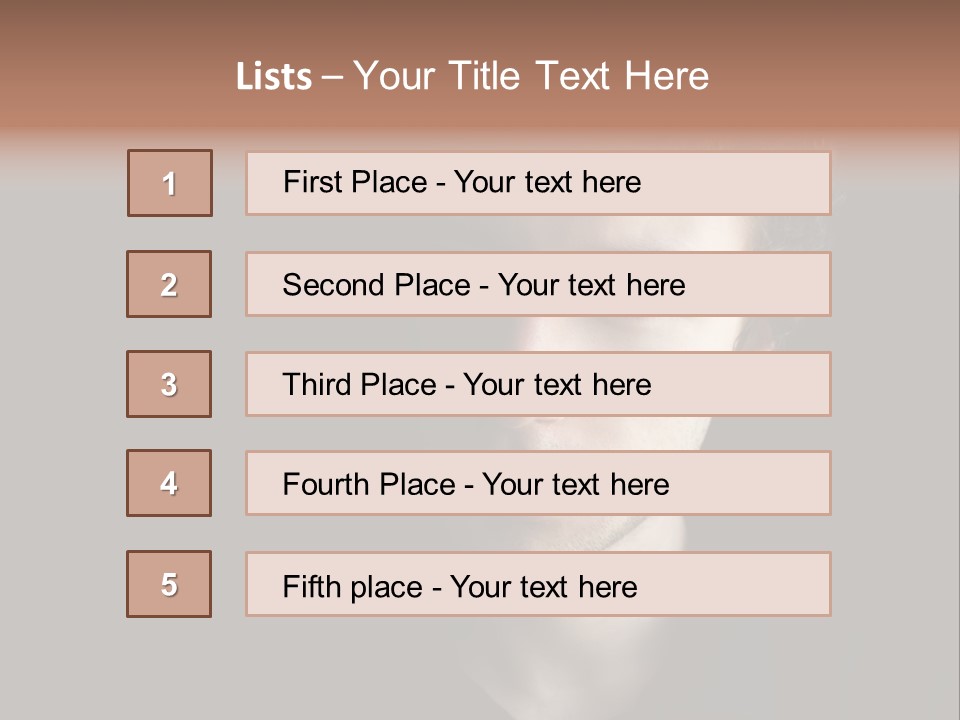Click the number 3 square
Screen dimensions: 960x720
point(169,384)
